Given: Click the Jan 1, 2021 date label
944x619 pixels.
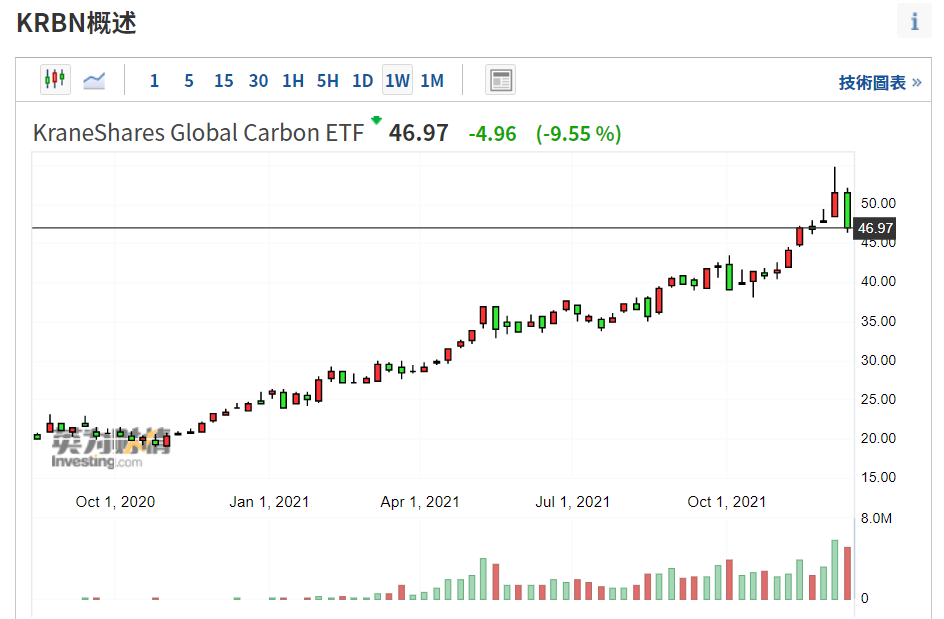Looking at the screenshot, I should [x=269, y=502].
